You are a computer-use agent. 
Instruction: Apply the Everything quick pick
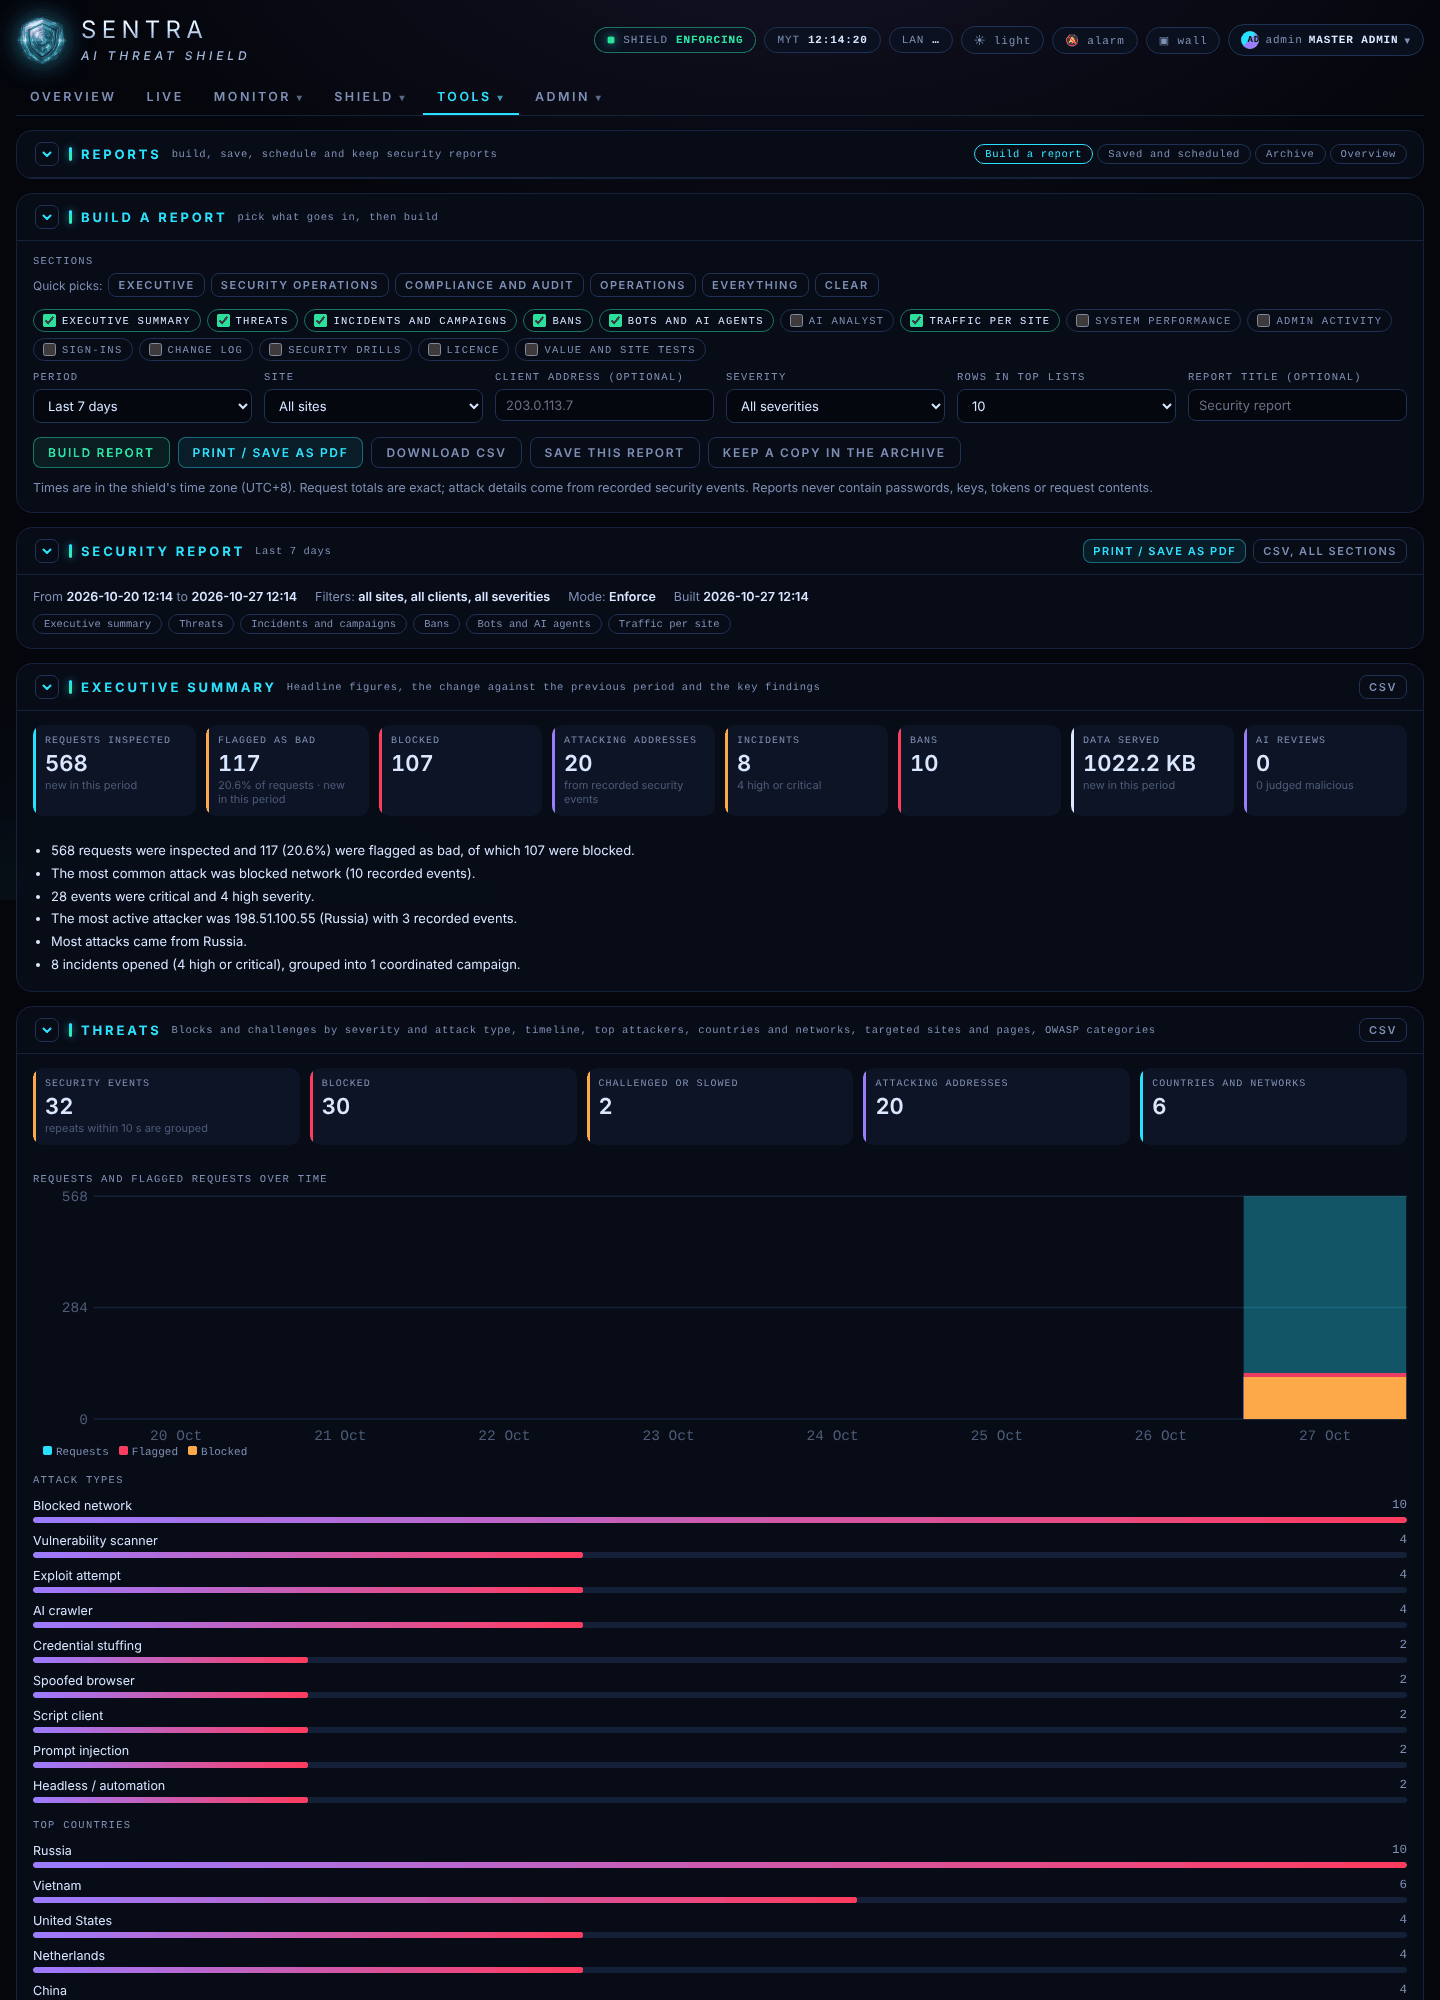pos(755,285)
